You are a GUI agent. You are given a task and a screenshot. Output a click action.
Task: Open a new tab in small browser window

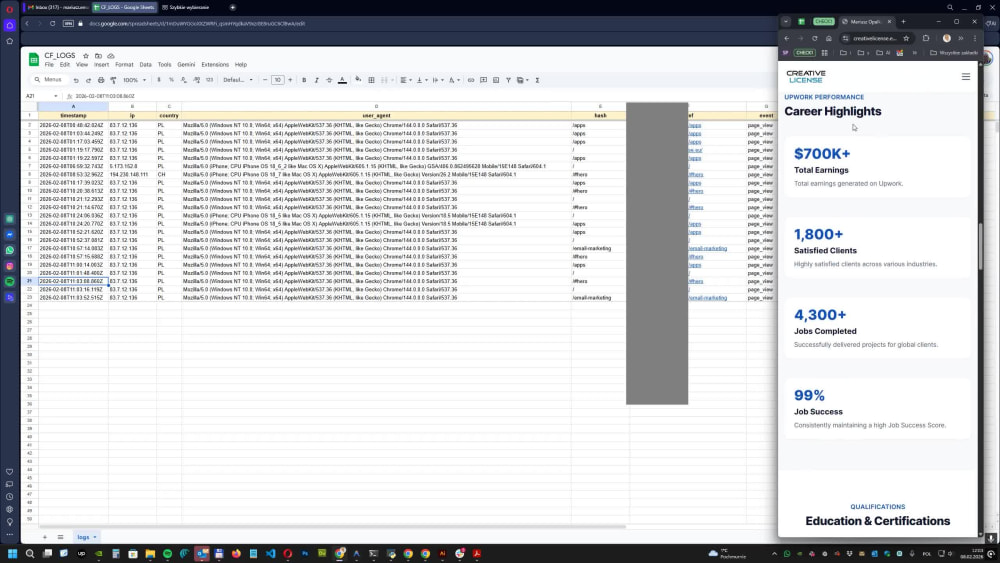point(903,22)
